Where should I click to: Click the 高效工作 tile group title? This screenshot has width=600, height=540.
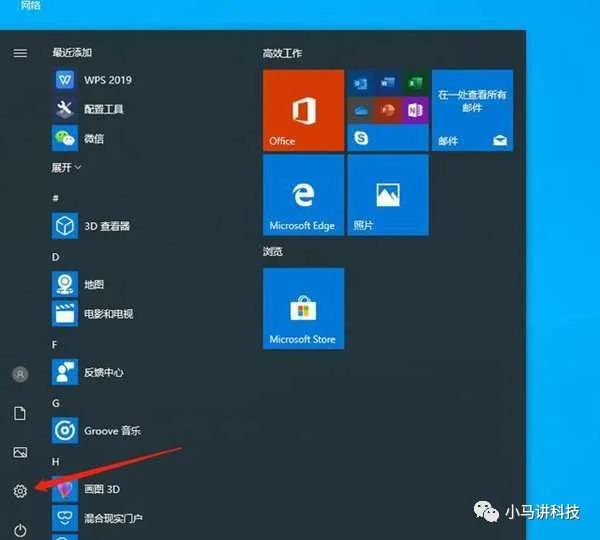click(x=282, y=53)
